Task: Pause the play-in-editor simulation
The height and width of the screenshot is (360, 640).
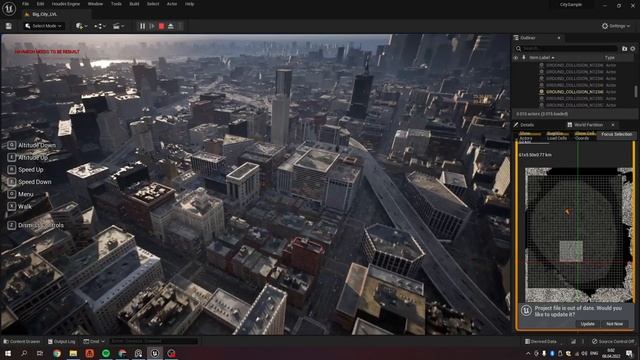Action: (142, 26)
